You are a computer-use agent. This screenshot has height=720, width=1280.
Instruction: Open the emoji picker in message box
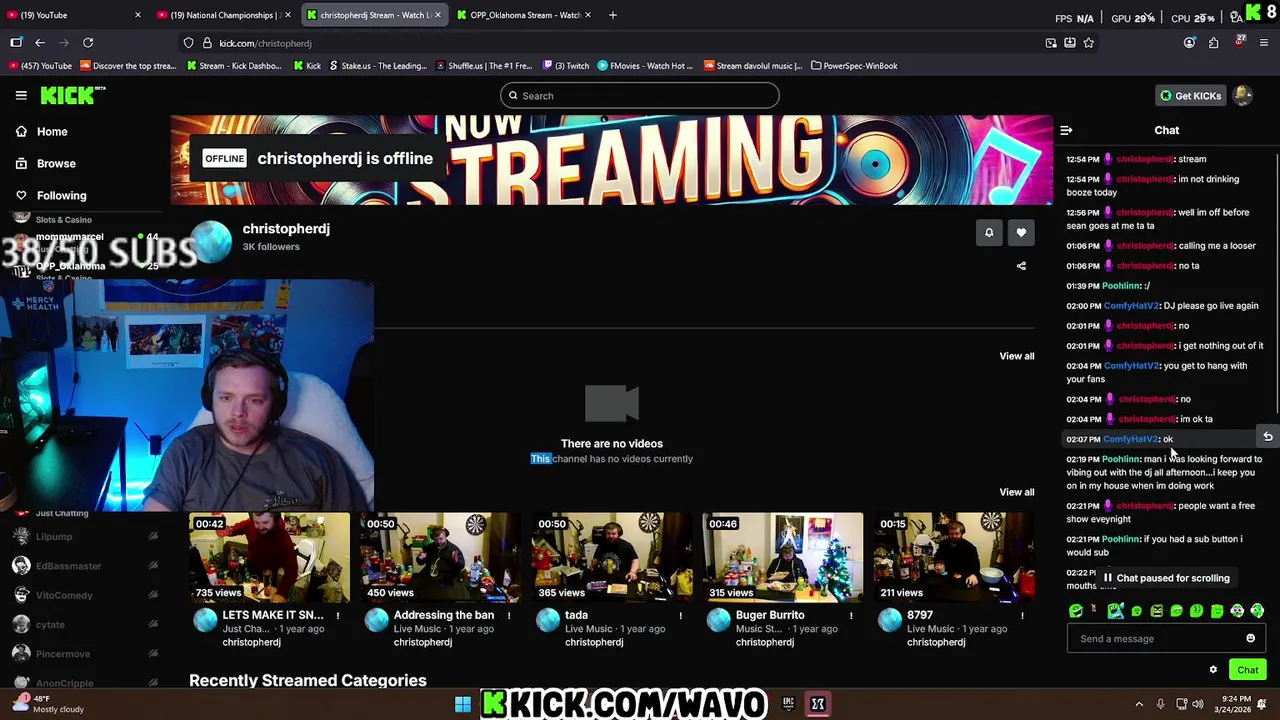(x=1250, y=638)
